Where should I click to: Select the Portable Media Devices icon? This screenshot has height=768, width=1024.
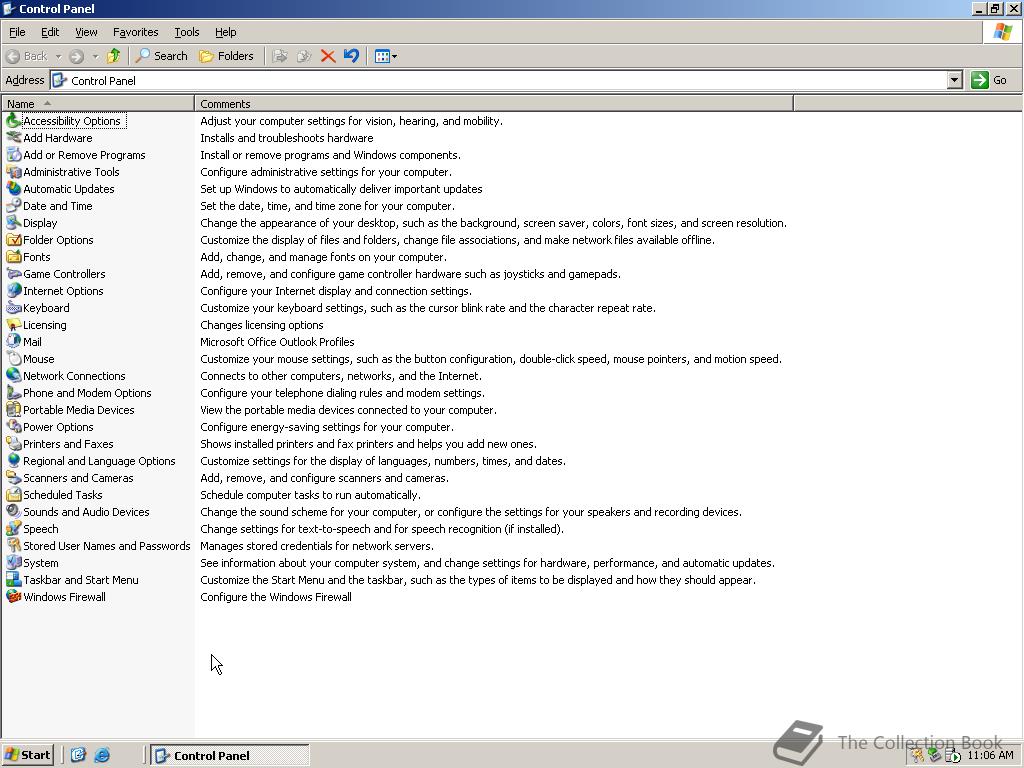(x=13, y=409)
